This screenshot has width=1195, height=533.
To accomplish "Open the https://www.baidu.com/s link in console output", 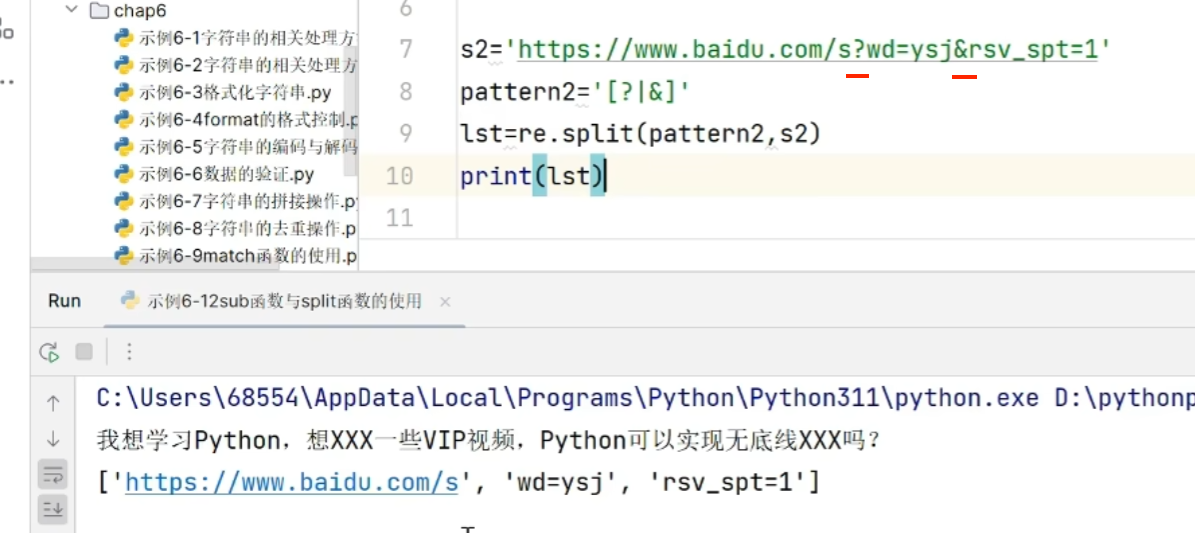I will (292, 482).
